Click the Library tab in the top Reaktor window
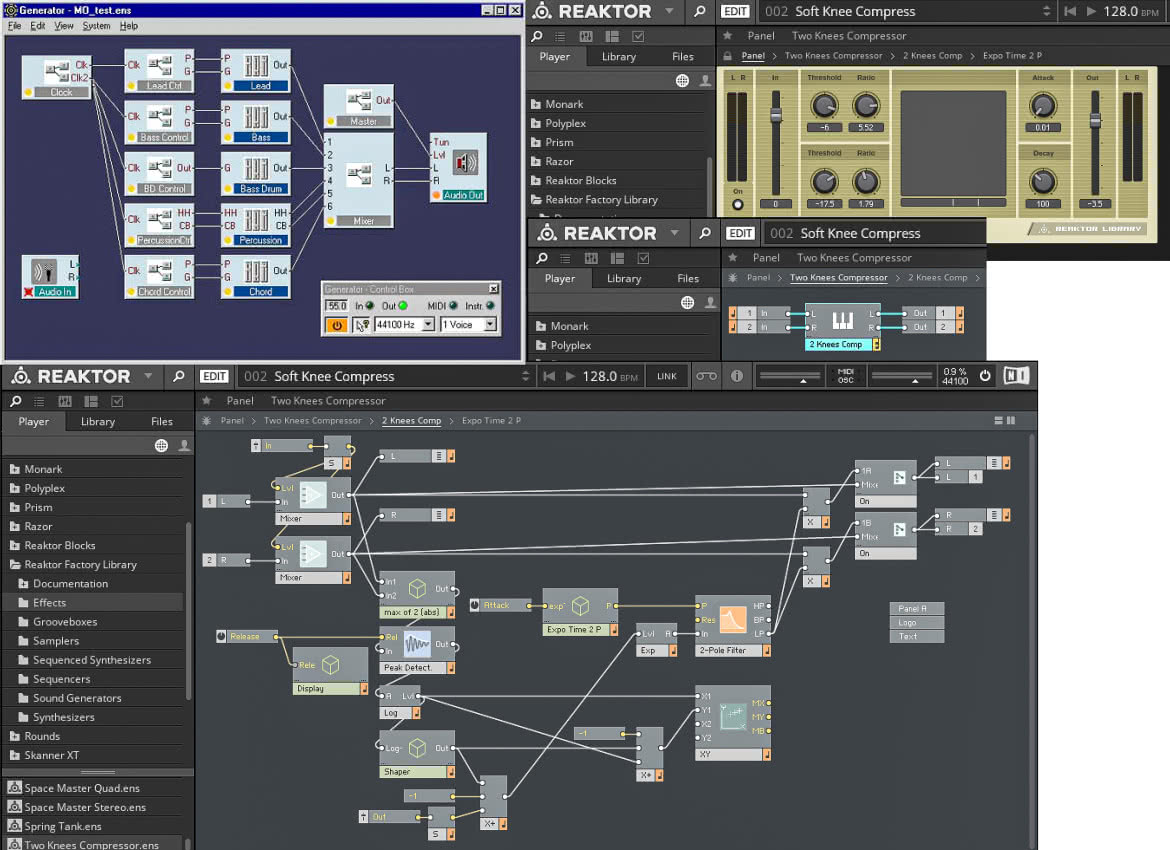 [x=619, y=57]
